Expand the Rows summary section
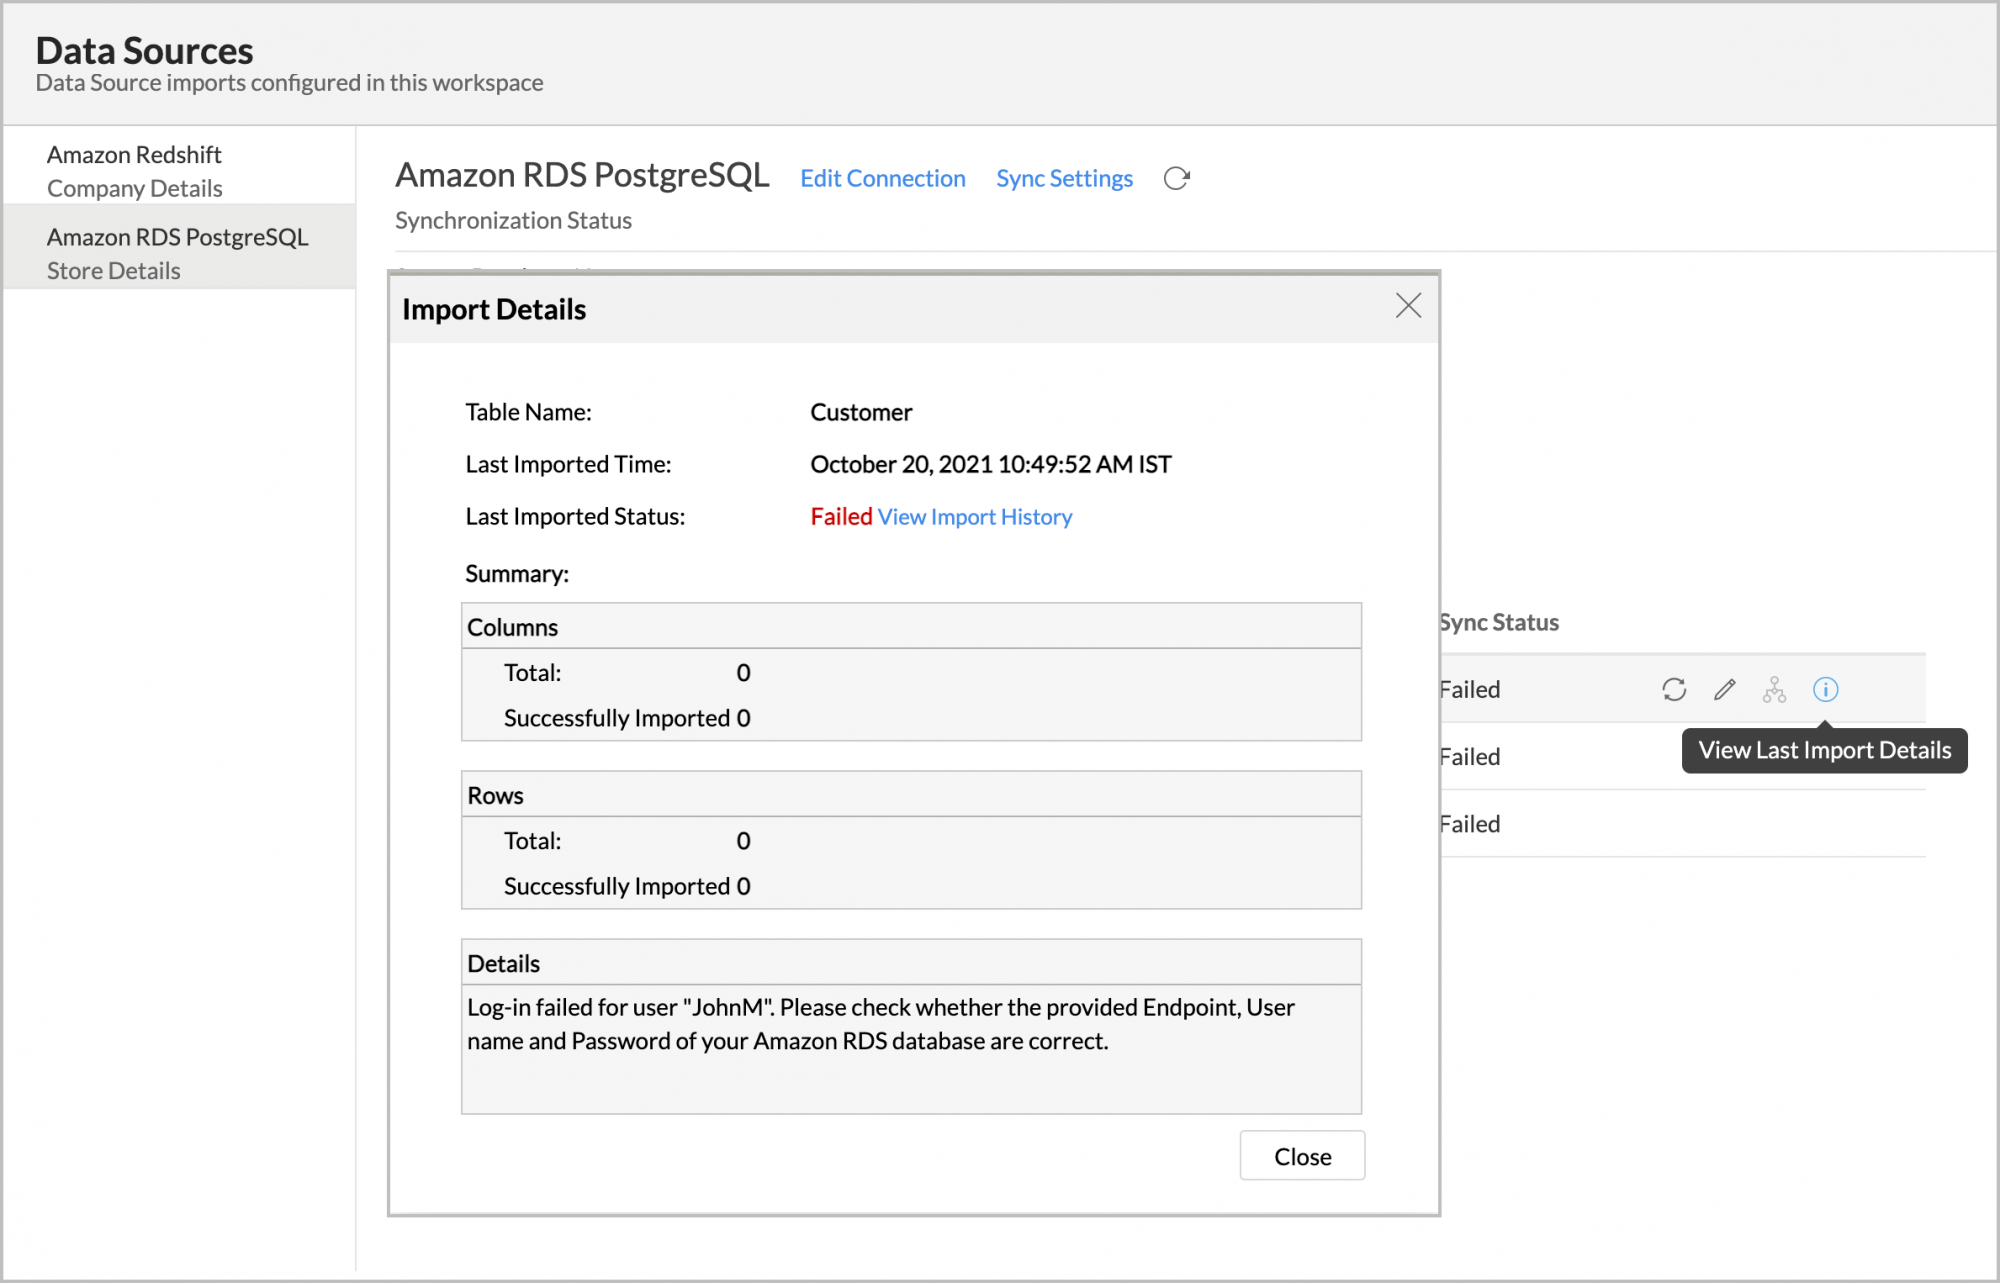This screenshot has width=2000, height=1283. (496, 794)
